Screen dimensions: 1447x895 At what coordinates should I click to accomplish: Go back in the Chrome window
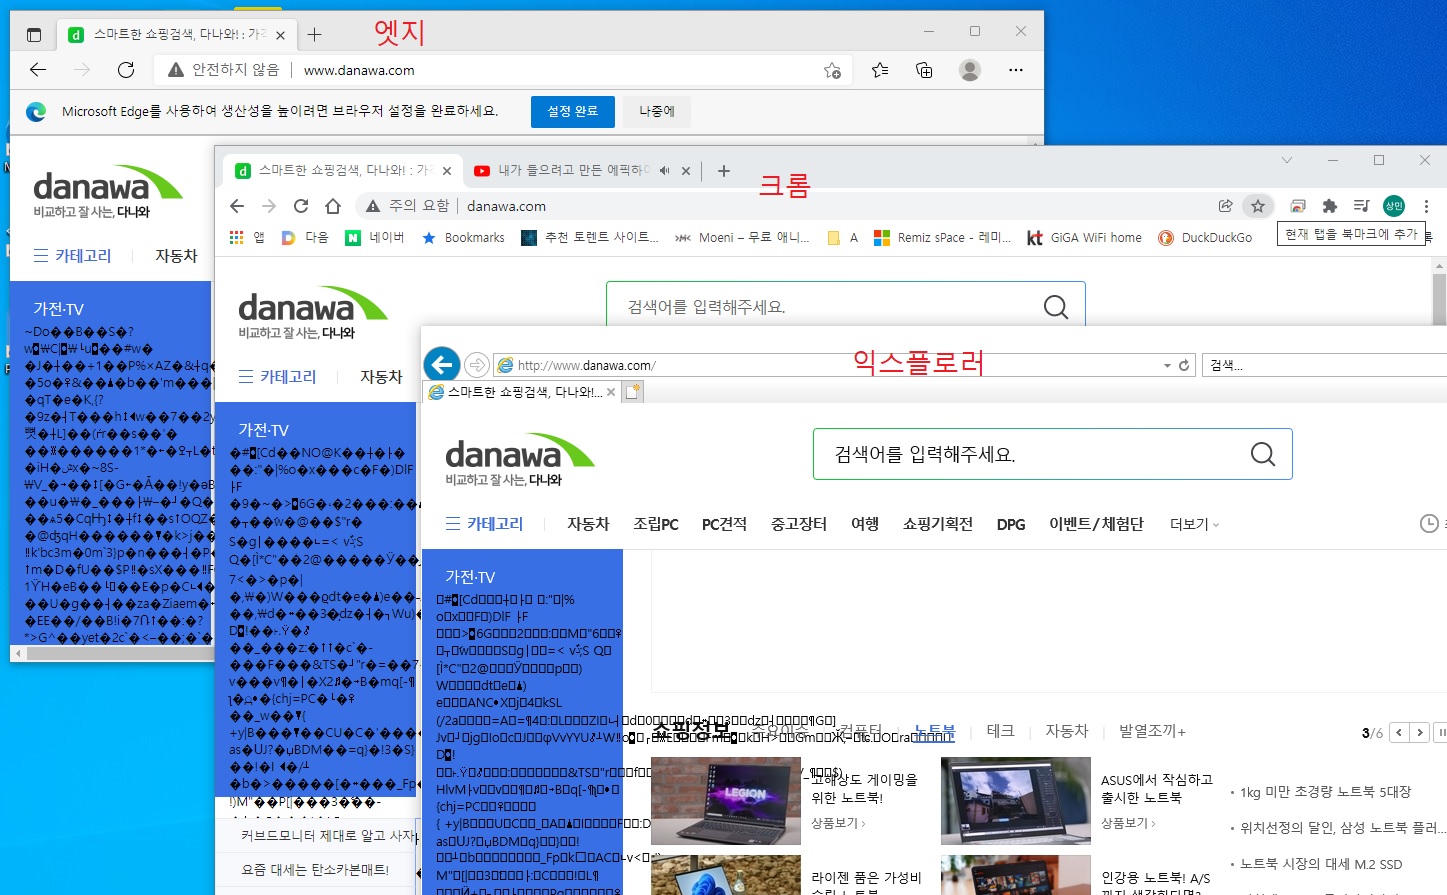coord(237,206)
